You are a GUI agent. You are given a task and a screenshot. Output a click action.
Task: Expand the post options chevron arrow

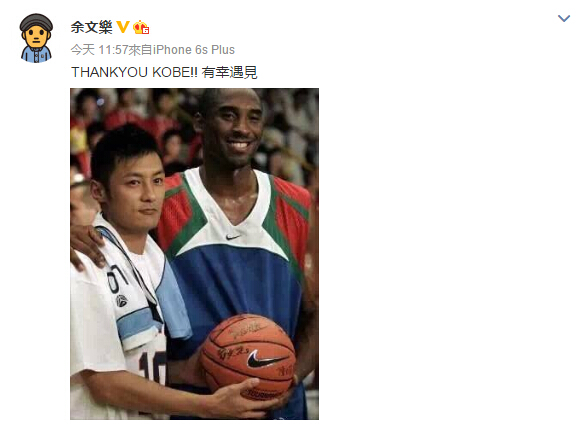564,18
